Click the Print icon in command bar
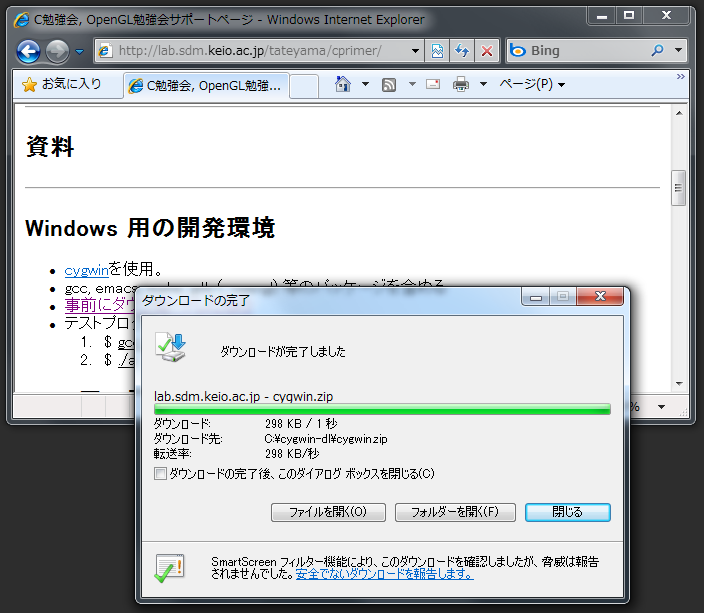This screenshot has height=613, width=704. click(x=460, y=85)
